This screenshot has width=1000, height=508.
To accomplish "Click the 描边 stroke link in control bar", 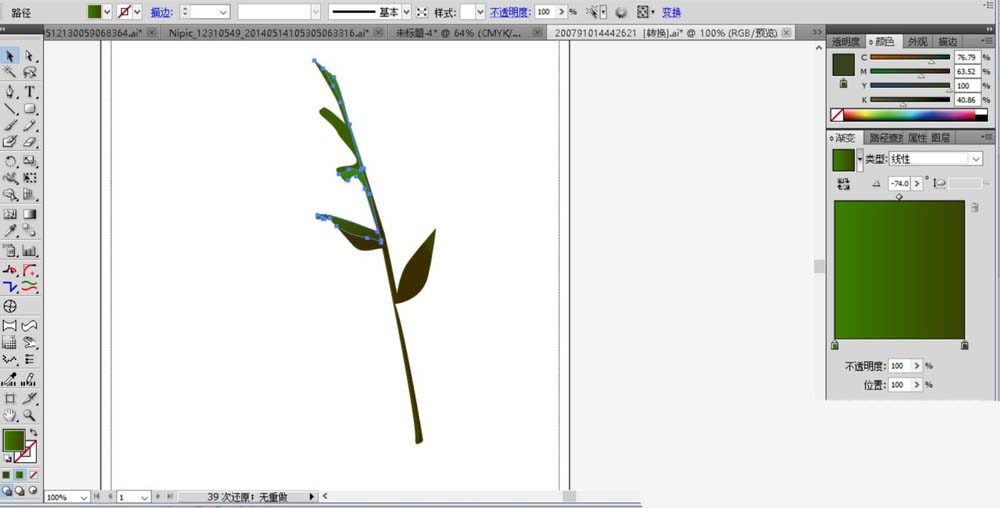I will click(x=161, y=12).
